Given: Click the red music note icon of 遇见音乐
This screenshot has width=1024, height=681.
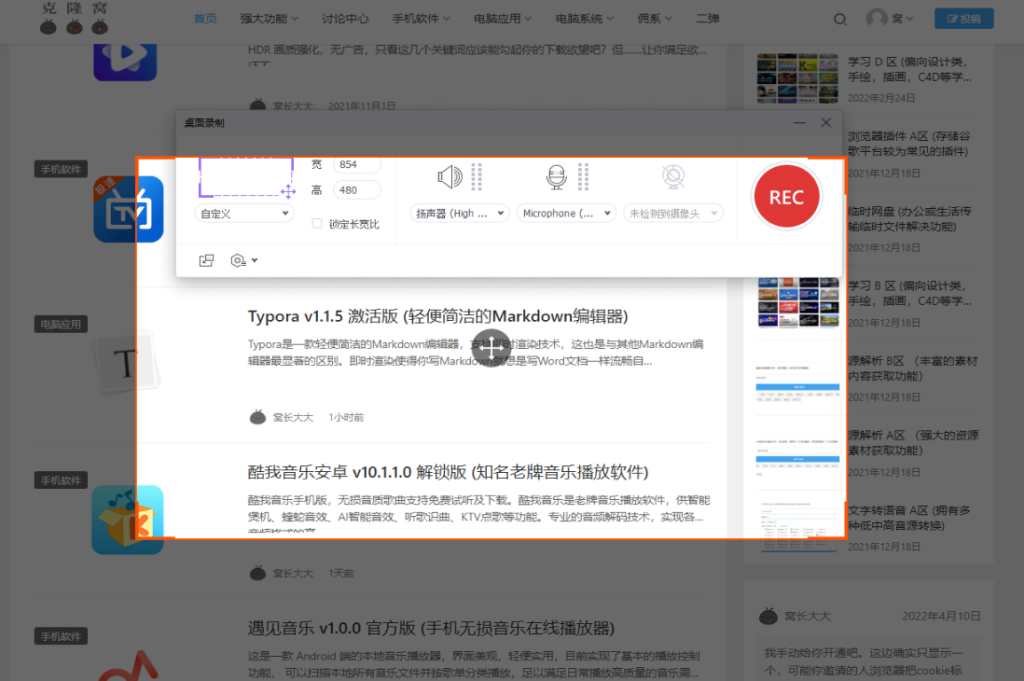Looking at the screenshot, I should (x=129, y=666).
